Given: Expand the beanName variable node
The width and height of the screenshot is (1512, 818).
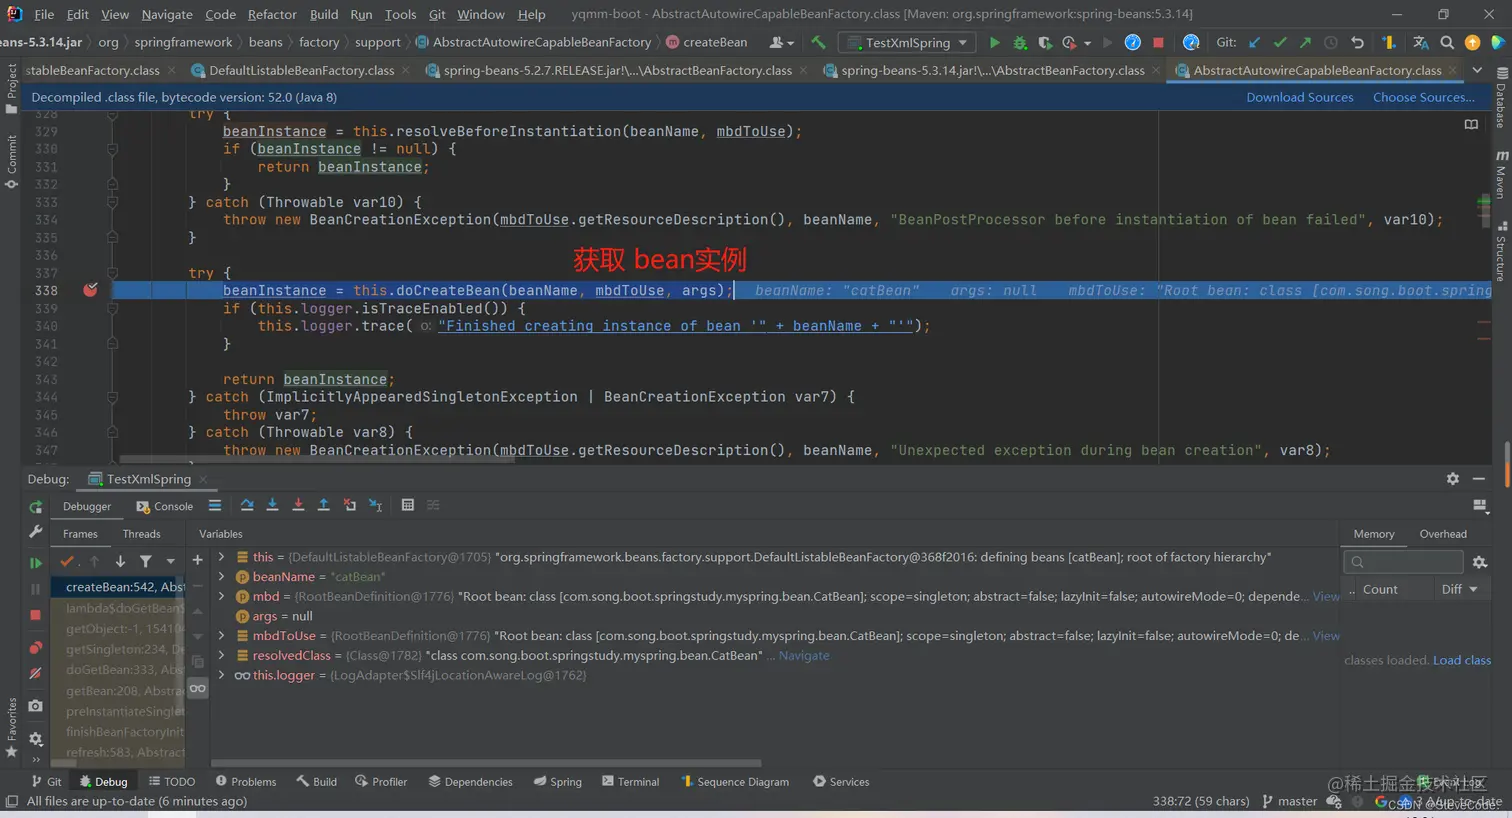Looking at the screenshot, I should (x=221, y=577).
